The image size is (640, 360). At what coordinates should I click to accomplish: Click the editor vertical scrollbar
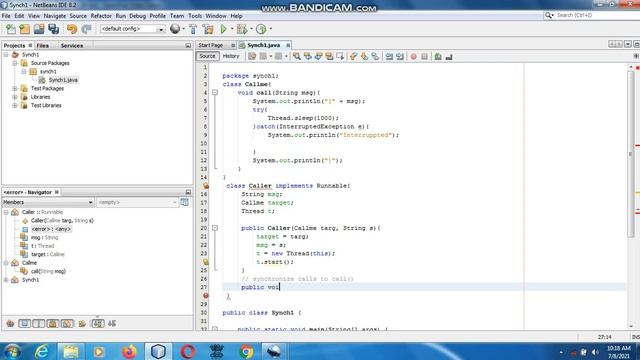point(631,154)
